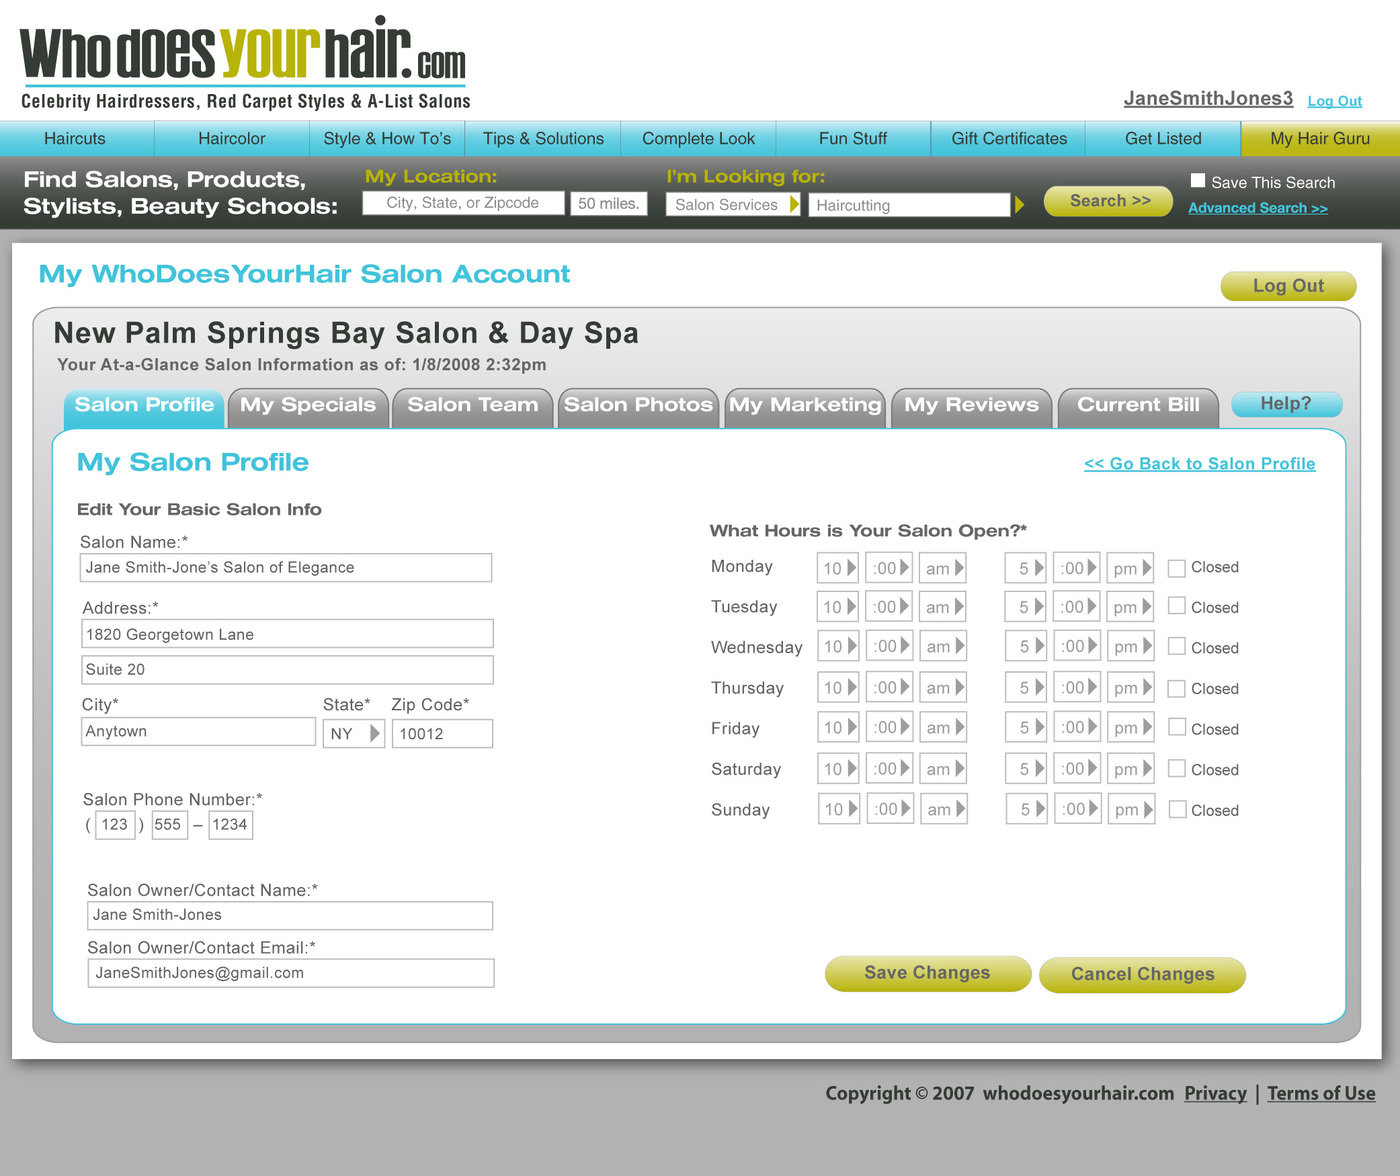Screen dimensions: 1400x1176
Task: Open Wednesday opening minutes dropdown
Action: 889,646
